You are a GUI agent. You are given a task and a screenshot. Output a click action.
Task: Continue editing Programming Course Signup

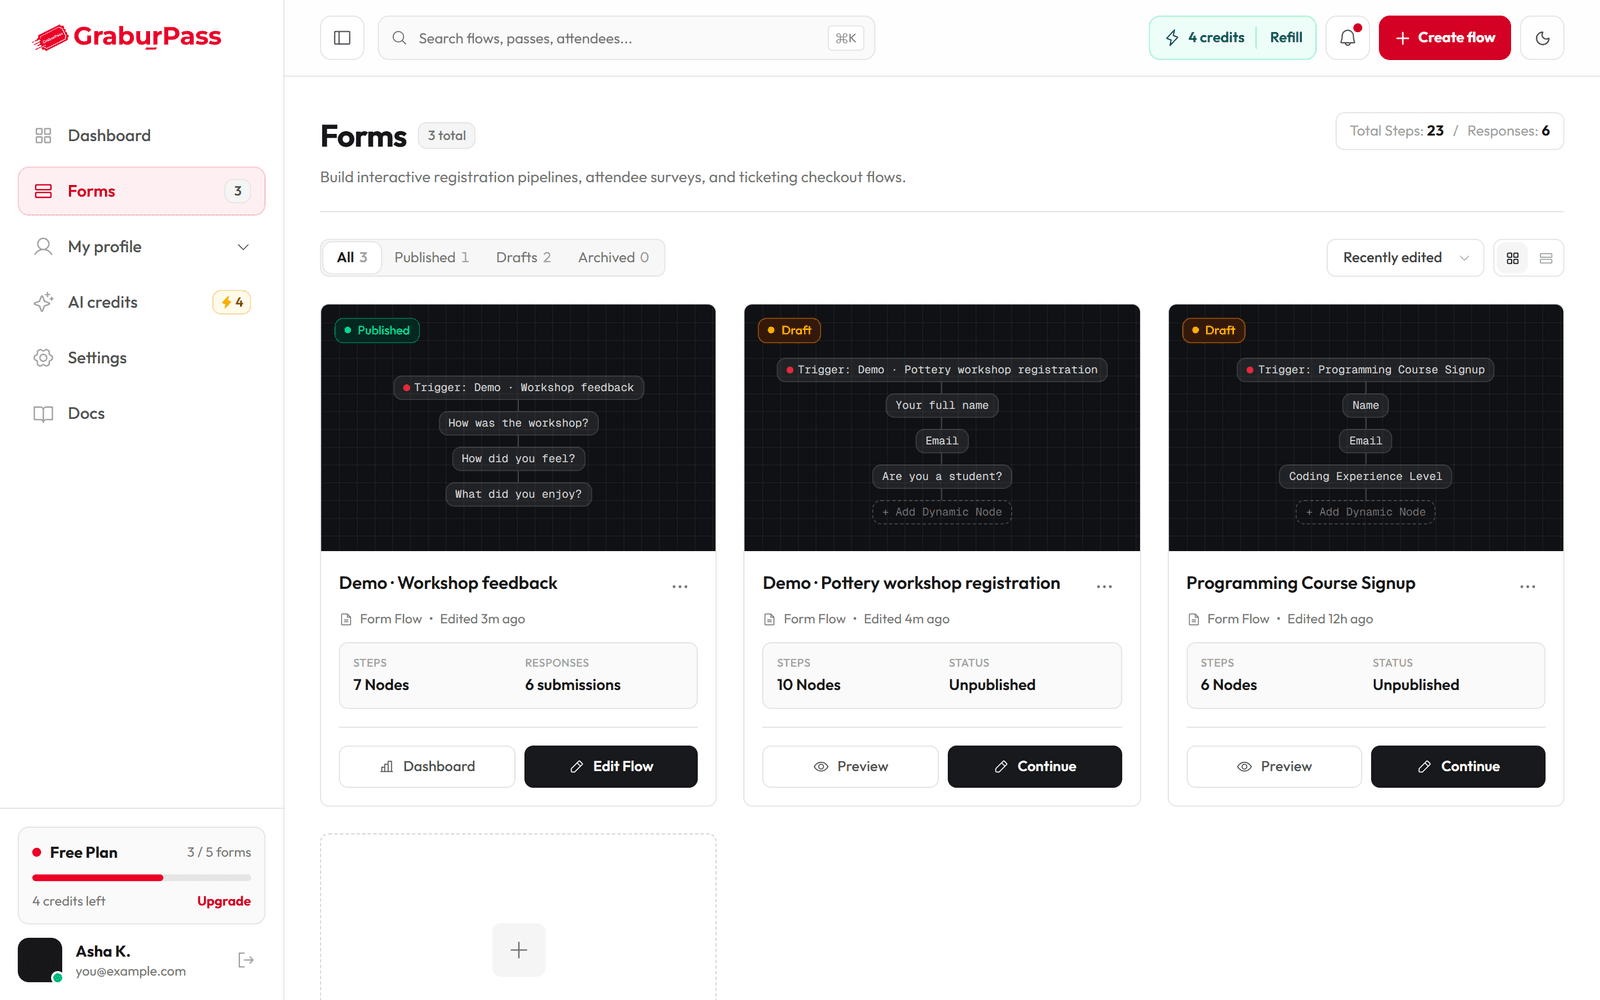point(1458,767)
